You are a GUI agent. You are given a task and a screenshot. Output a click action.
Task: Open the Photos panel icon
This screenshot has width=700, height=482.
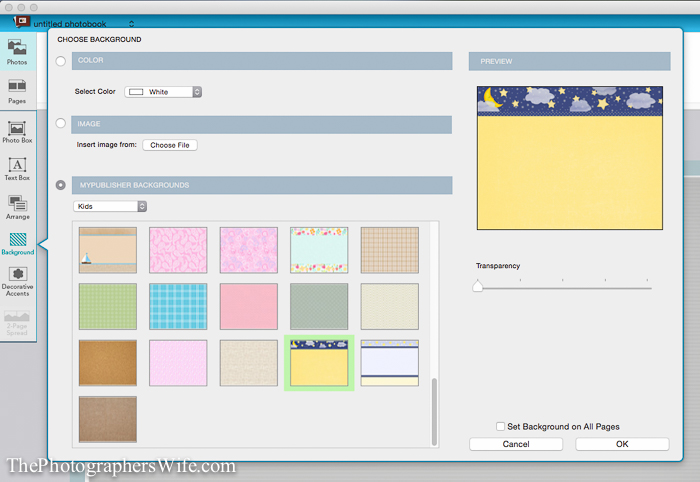pyautogui.click(x=17, y=51)
